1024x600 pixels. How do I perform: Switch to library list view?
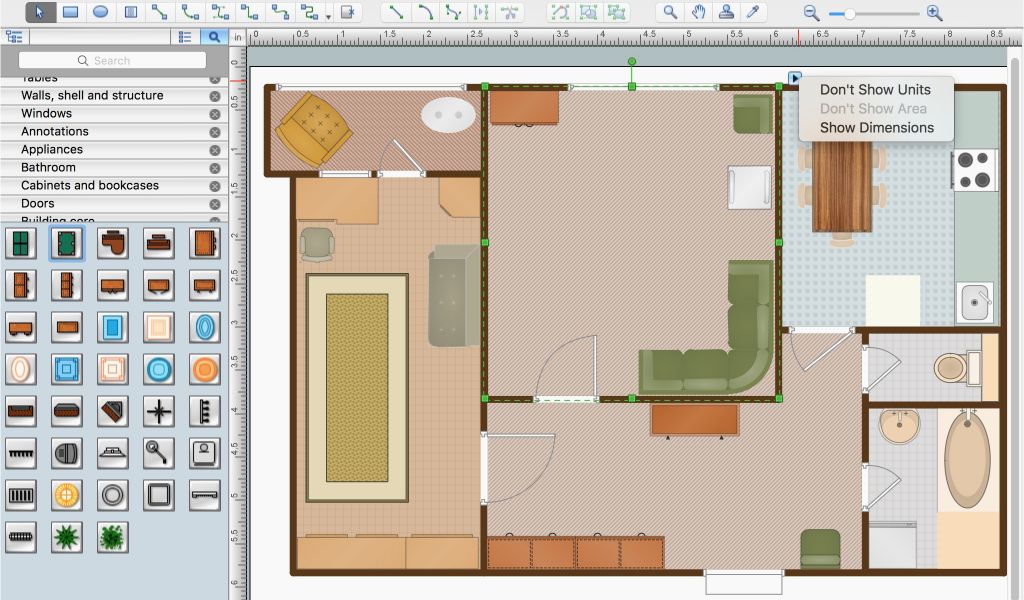tap(185, 37)
